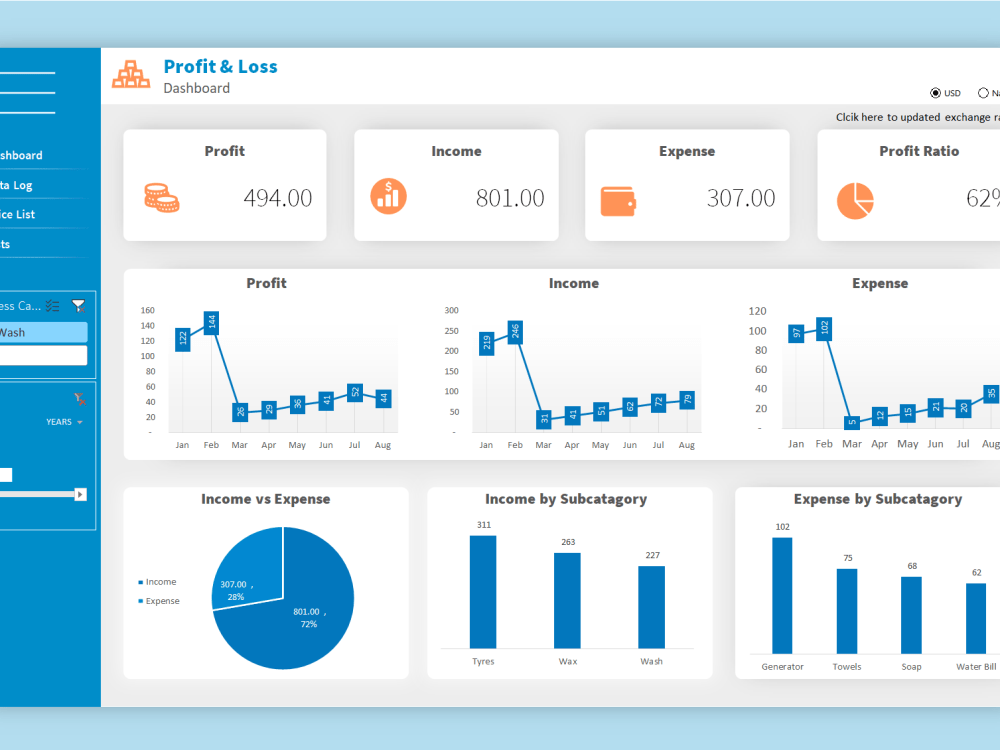Click the timeline scroll right arrow
1000x750 pixels.
[80, 494]
